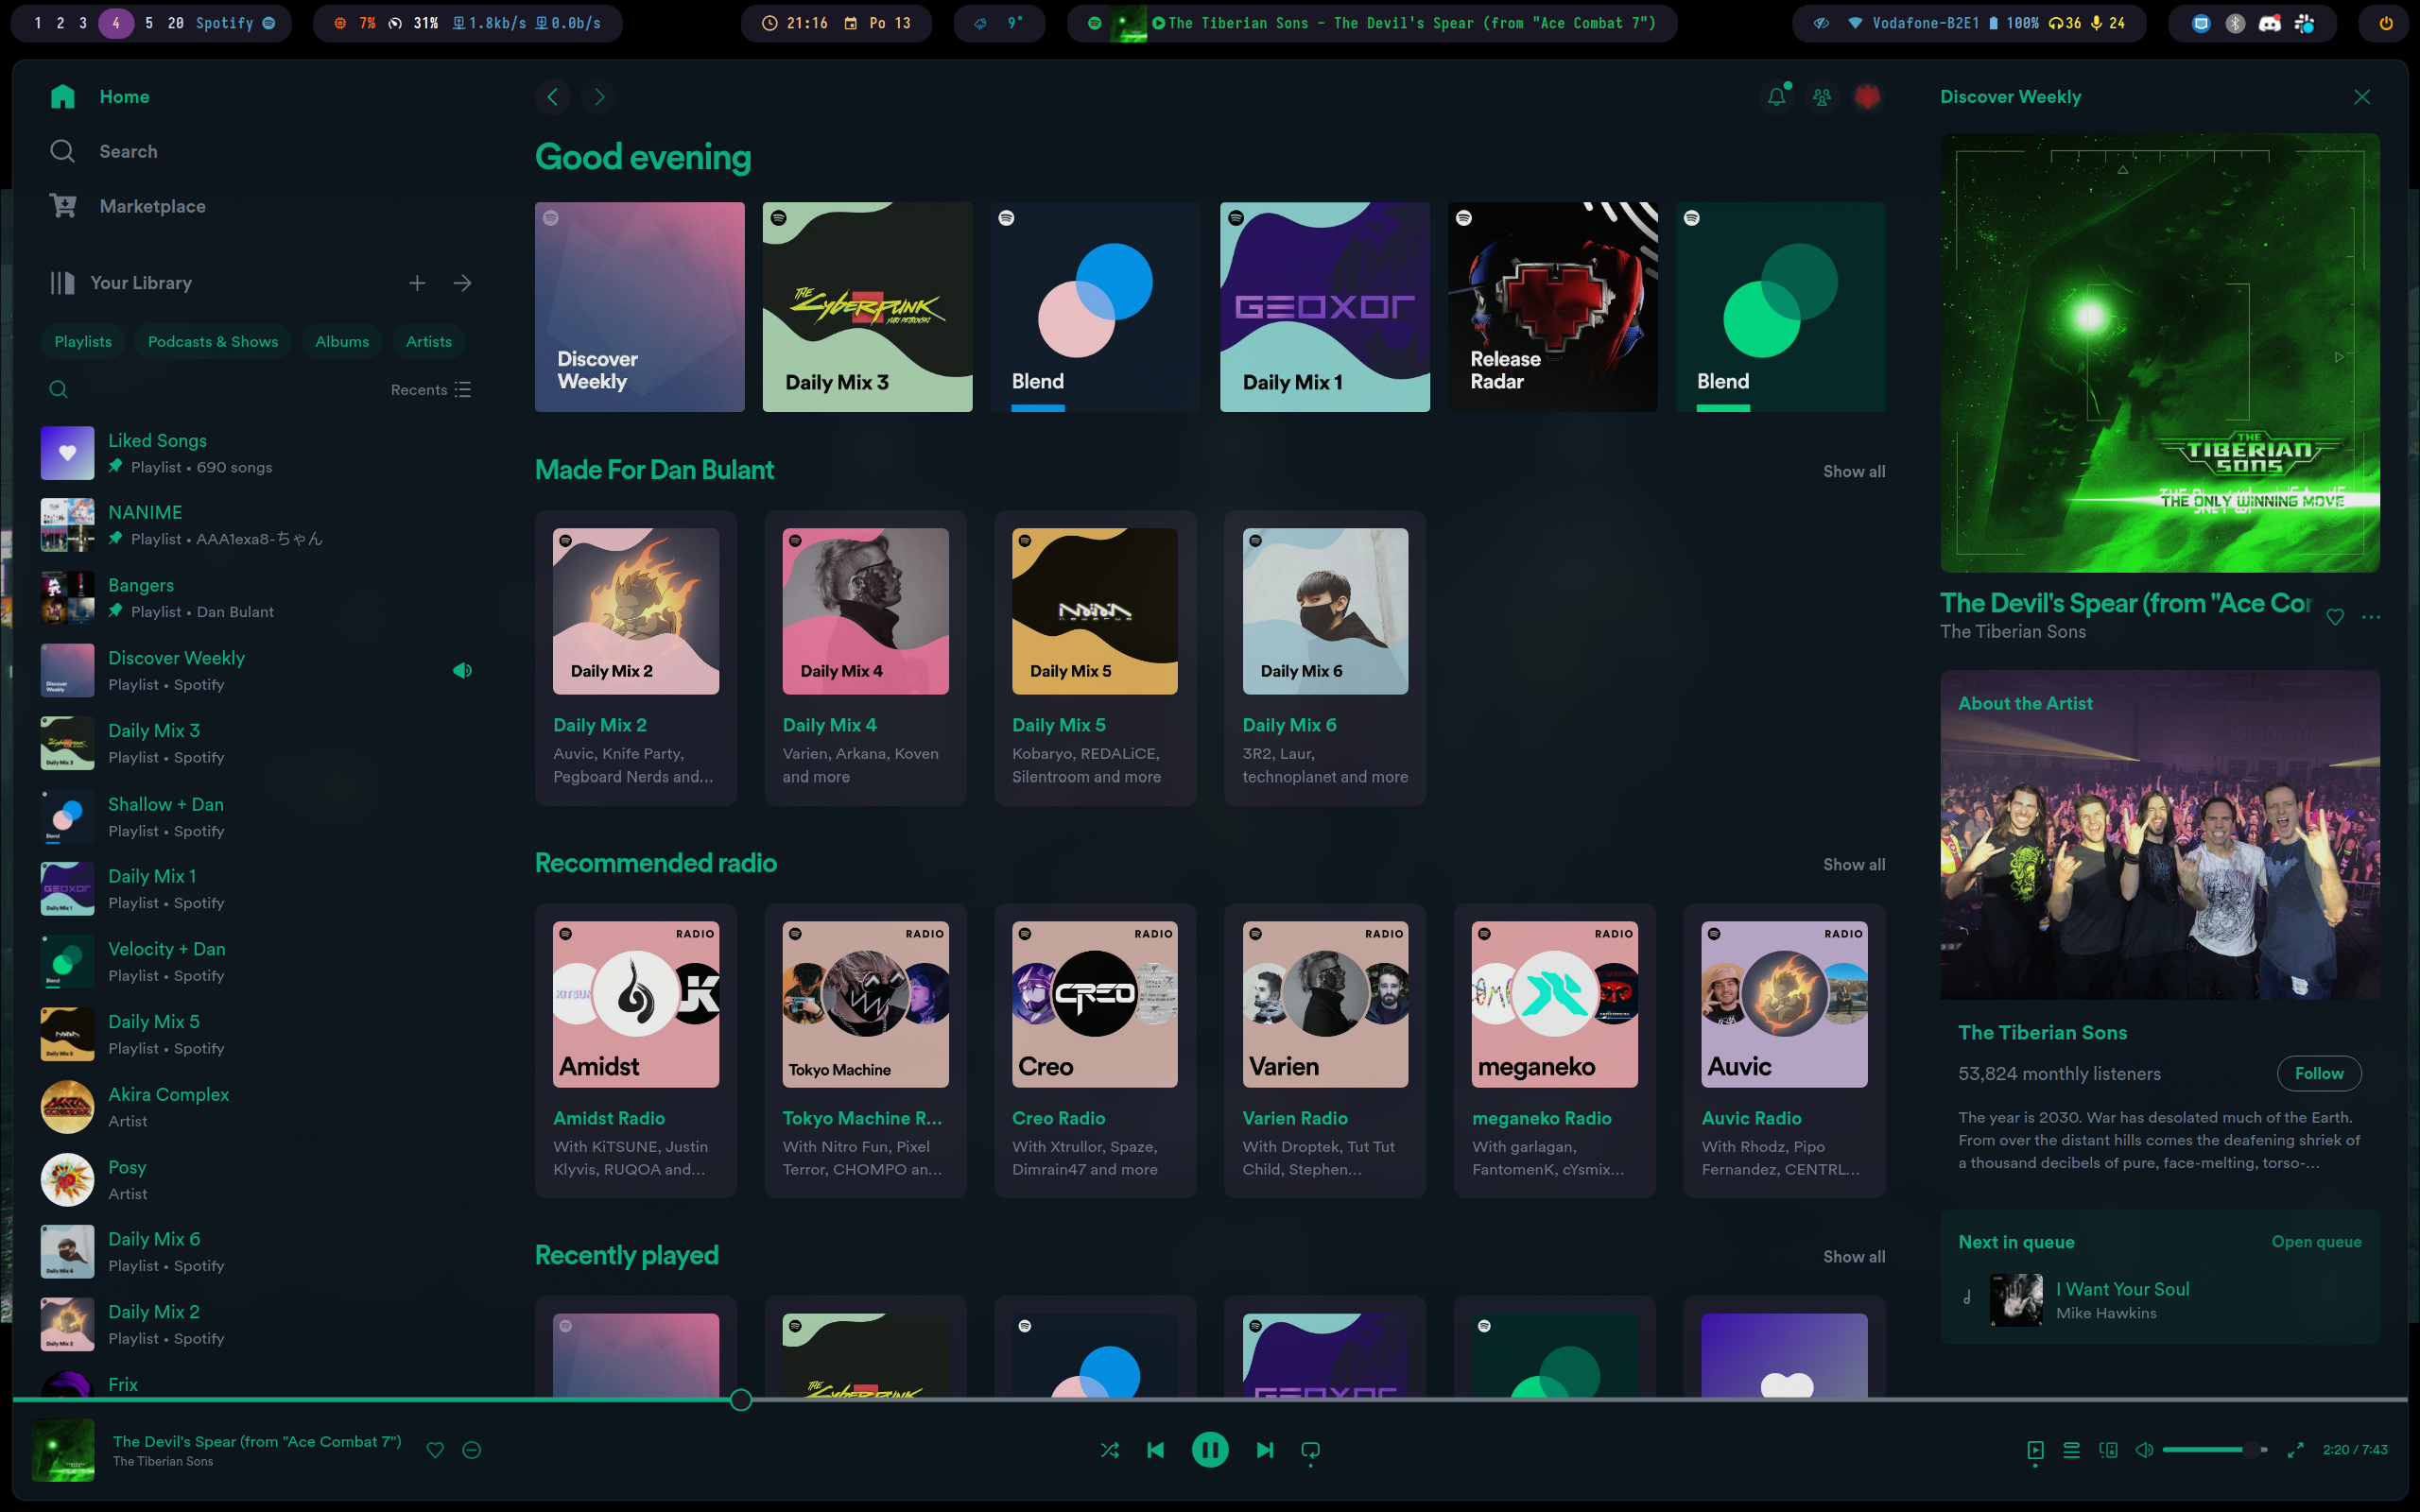Screen dimensions: 2420x1512
Task: Adjust the volume slider
Action: [x=2214, y=1450]
